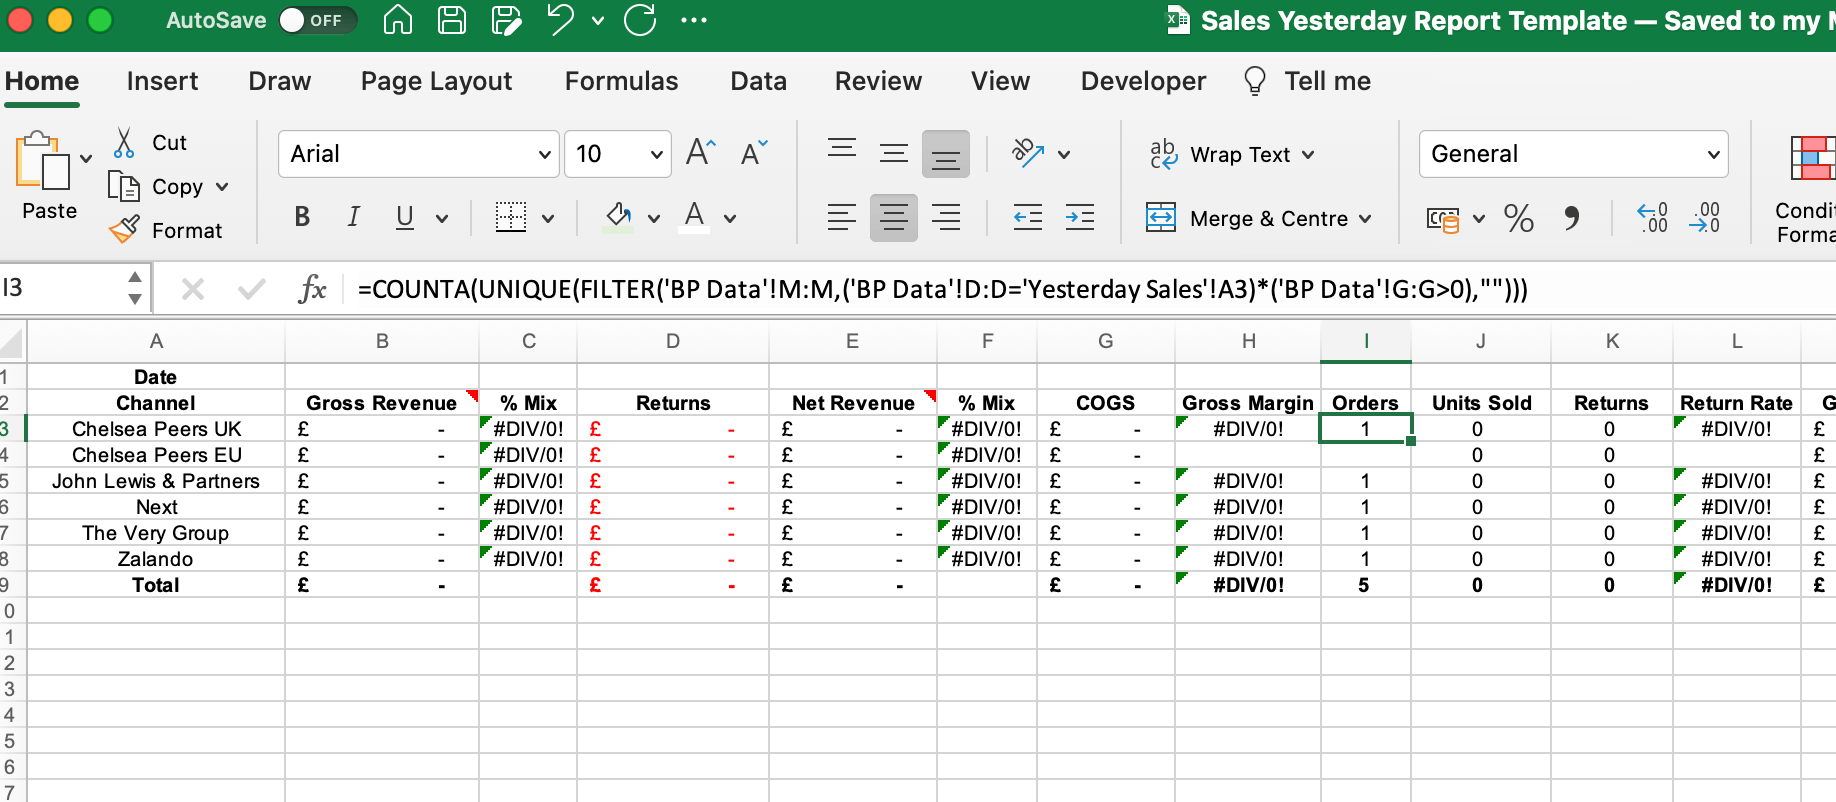Toggle Italic formatting
Image resolution: width=1836 pixels, height=802 pixels.
pyautogui.click(x=353, y=217)
